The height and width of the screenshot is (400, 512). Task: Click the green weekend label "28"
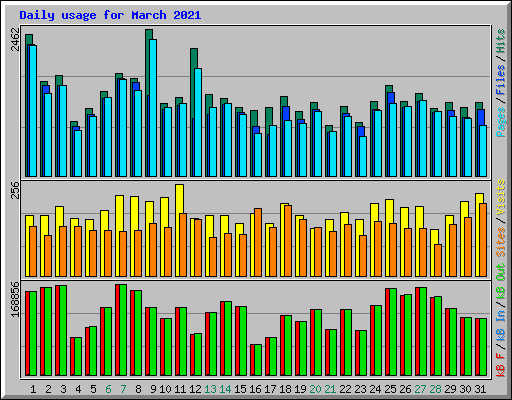(x=435, y=389)
